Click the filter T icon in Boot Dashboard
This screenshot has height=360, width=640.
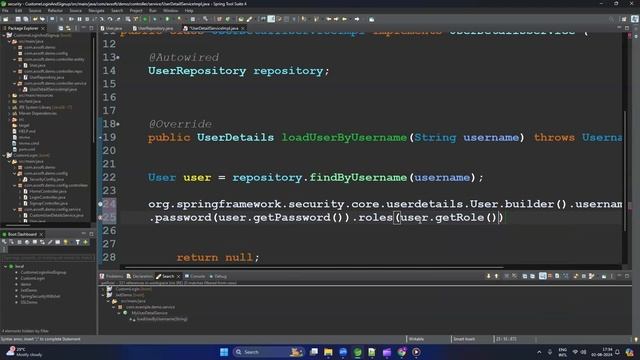pyautogui.click(x=78, y=242)
